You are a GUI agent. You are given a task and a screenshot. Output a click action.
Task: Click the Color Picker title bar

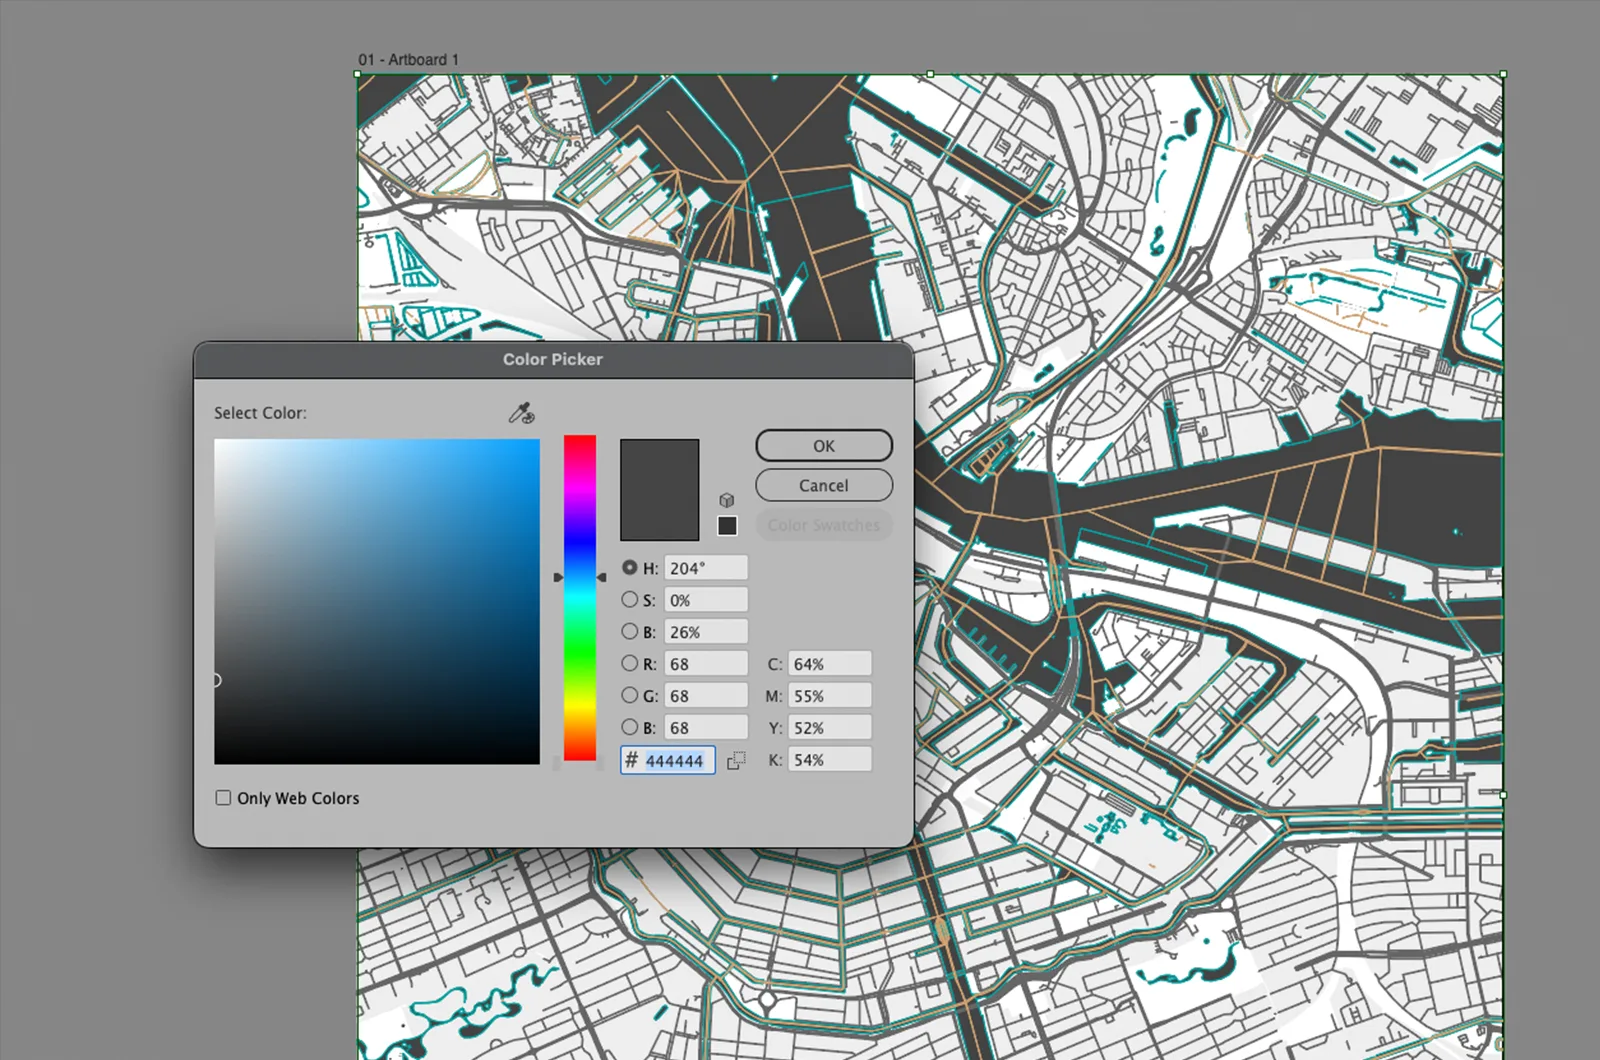[x=553, y=359]
